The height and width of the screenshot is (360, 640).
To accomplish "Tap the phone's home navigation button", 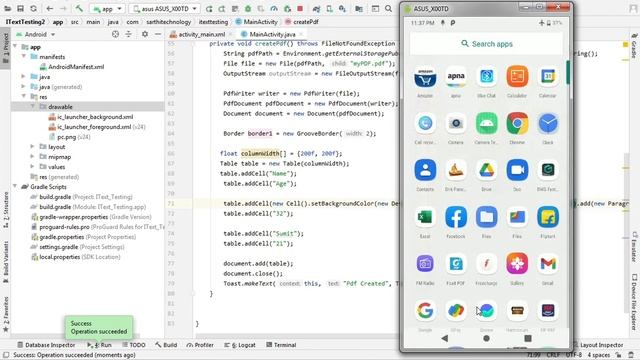I will (x=486, y=338).
